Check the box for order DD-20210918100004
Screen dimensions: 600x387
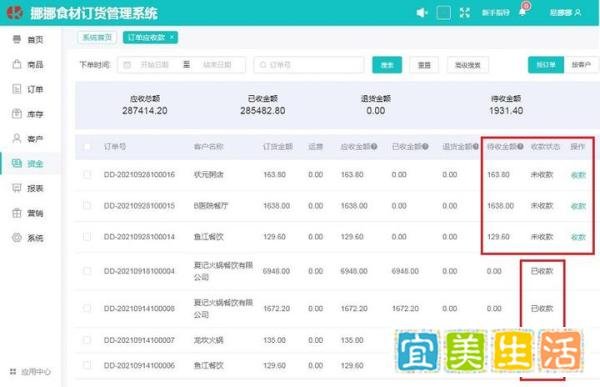pyautogui.click(x=87, y=271)
